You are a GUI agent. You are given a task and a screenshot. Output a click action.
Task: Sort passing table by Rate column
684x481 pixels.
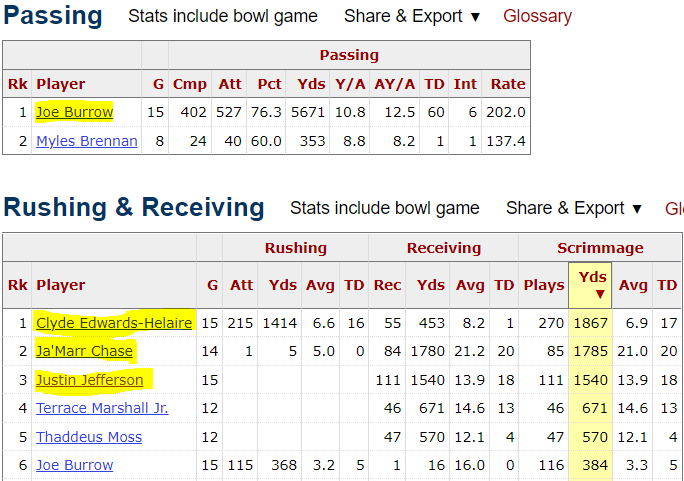pyautogui.click(x=508, y=84)
